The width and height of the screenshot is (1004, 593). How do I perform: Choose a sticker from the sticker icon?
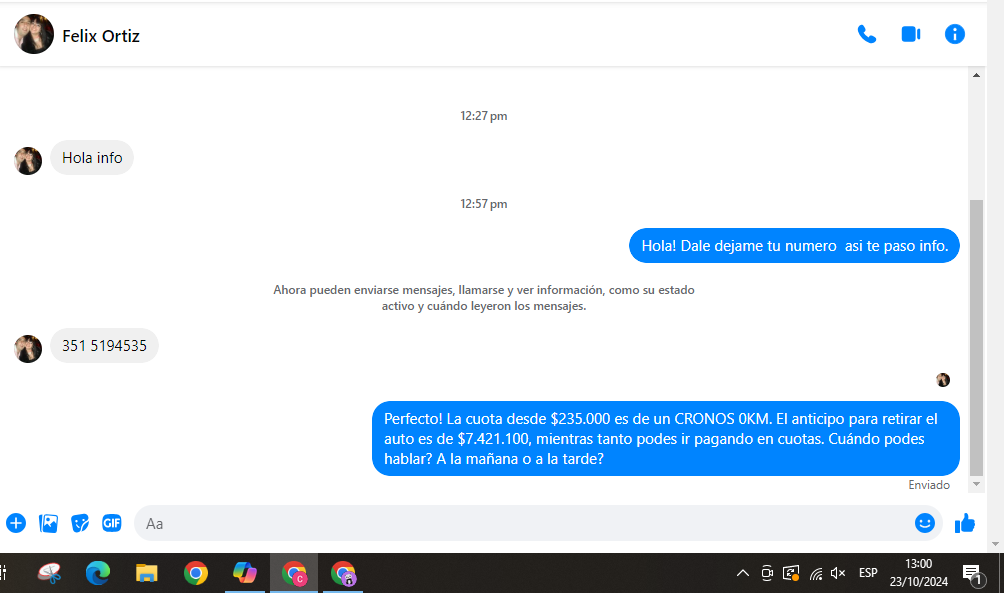[x=80, y=523]
